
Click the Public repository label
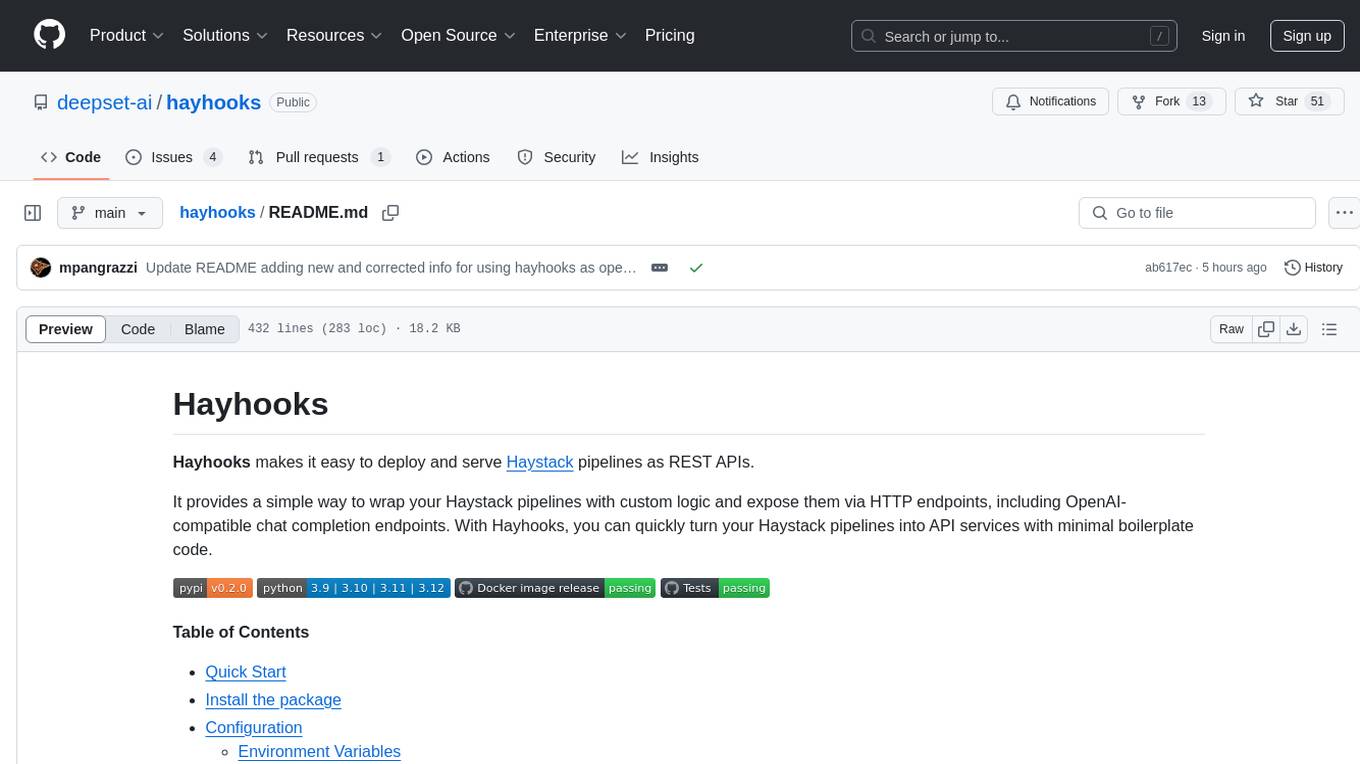[x=293, y=102]
